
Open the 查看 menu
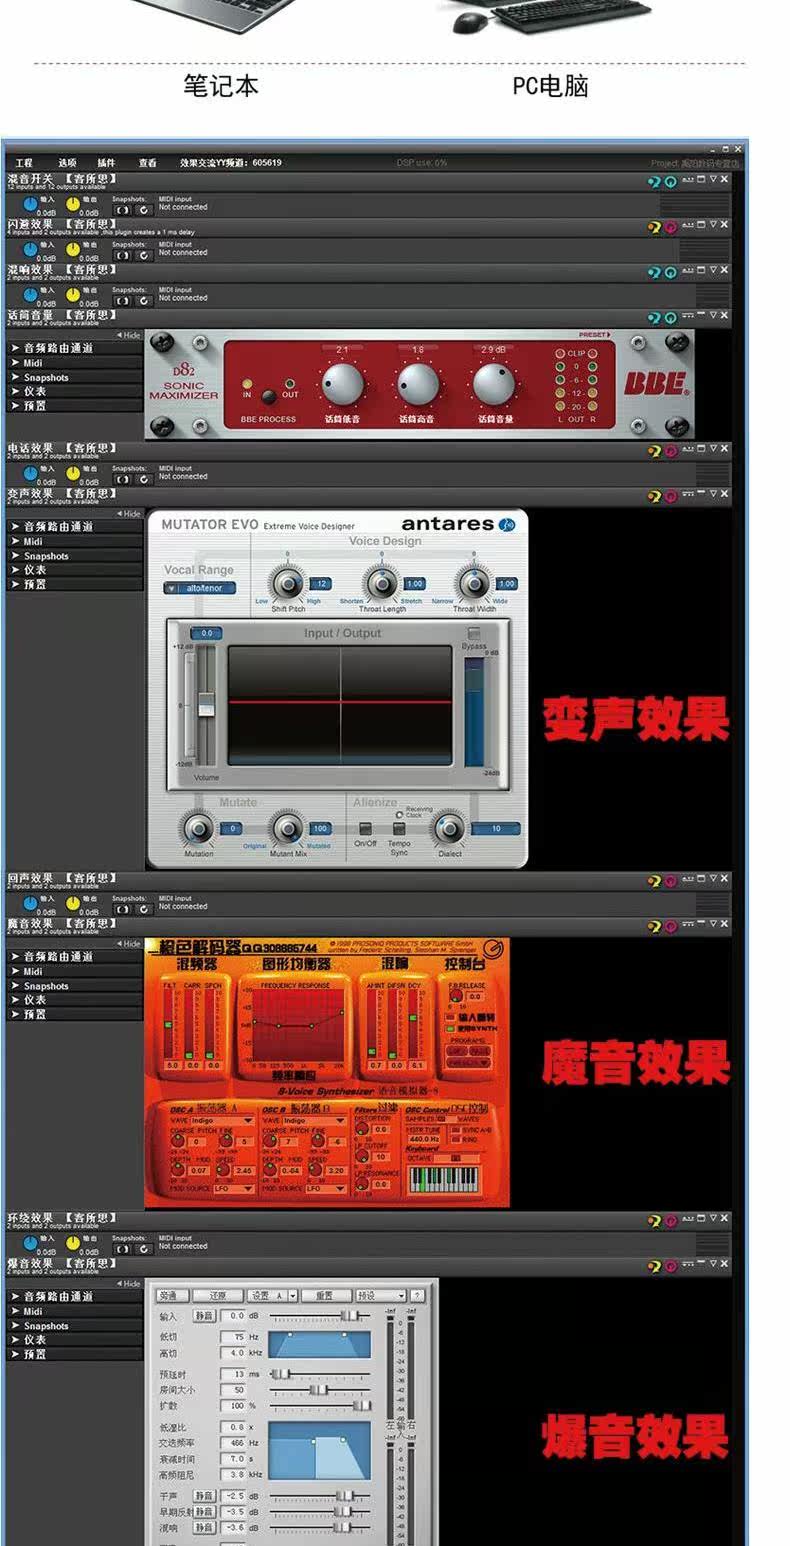coord(147,163)
